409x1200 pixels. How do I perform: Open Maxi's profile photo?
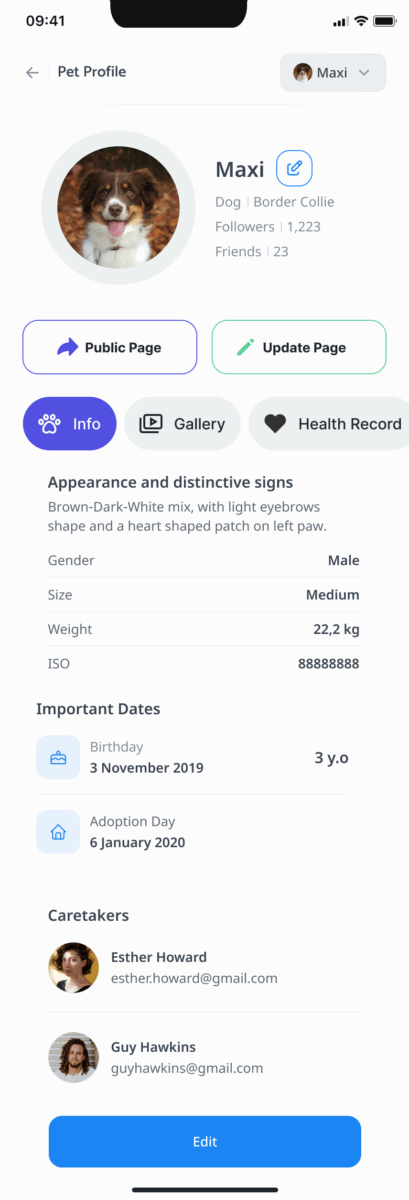[x=119, y=207]
